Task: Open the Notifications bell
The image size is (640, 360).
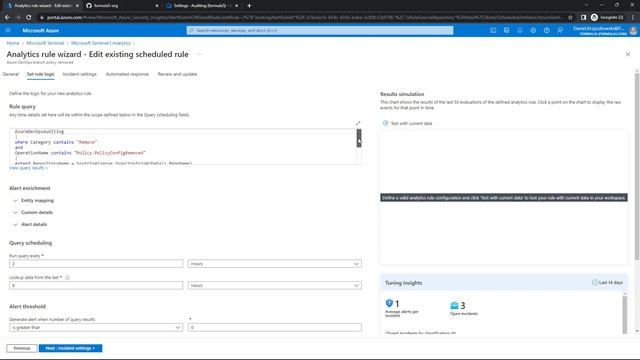Action: tap(520, 30)
